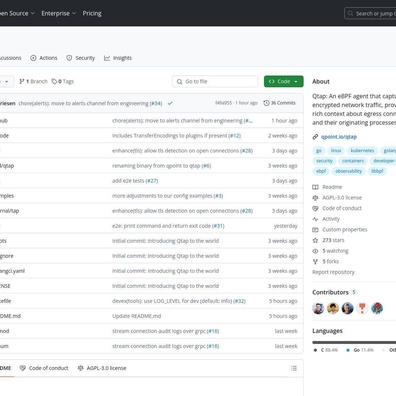The height and width of the screenshot is (396, 396).
Task: Open pull request #12 link
Action: pos(235,136)
